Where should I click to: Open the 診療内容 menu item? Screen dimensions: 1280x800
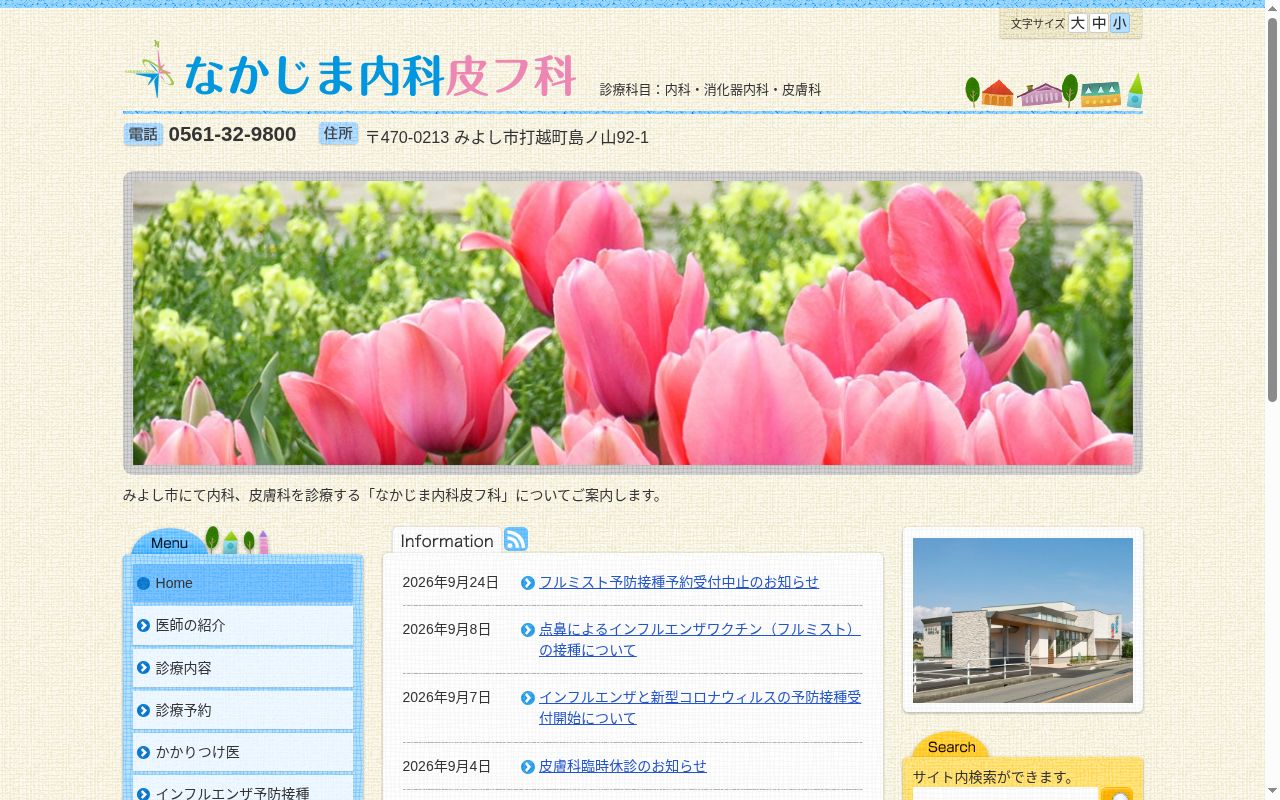[243, 668]
